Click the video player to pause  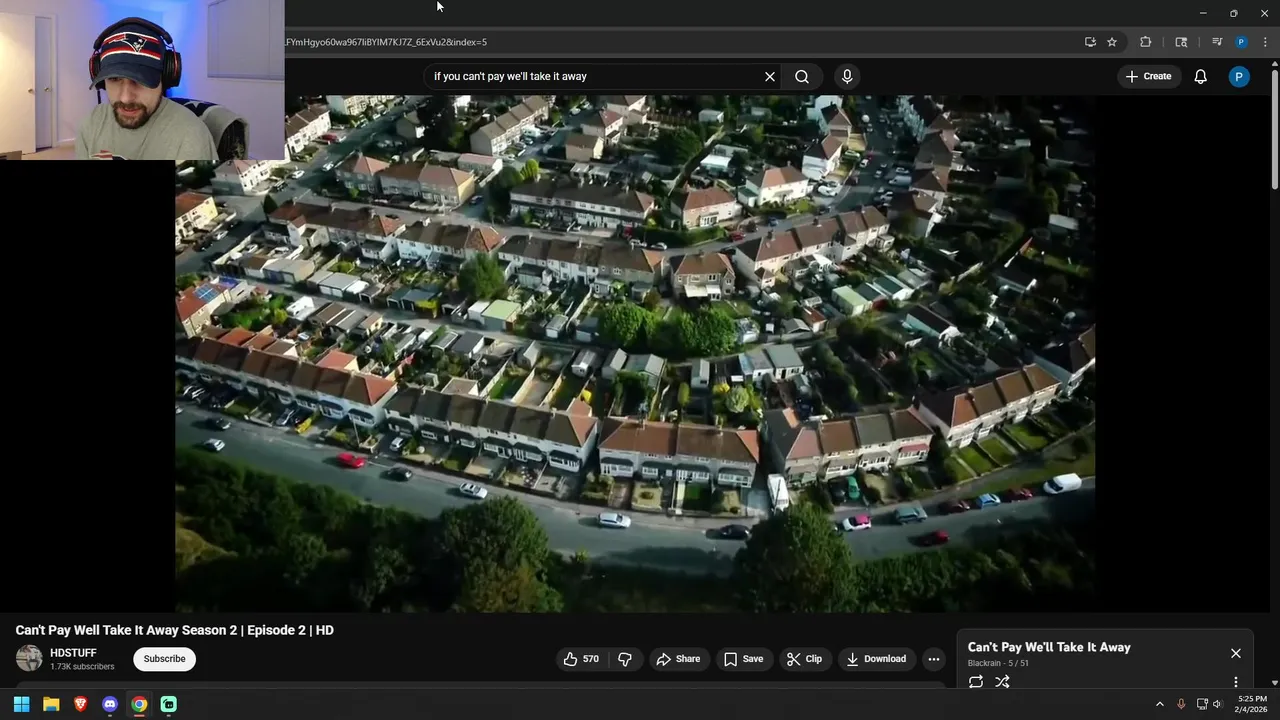pos(635,353)
